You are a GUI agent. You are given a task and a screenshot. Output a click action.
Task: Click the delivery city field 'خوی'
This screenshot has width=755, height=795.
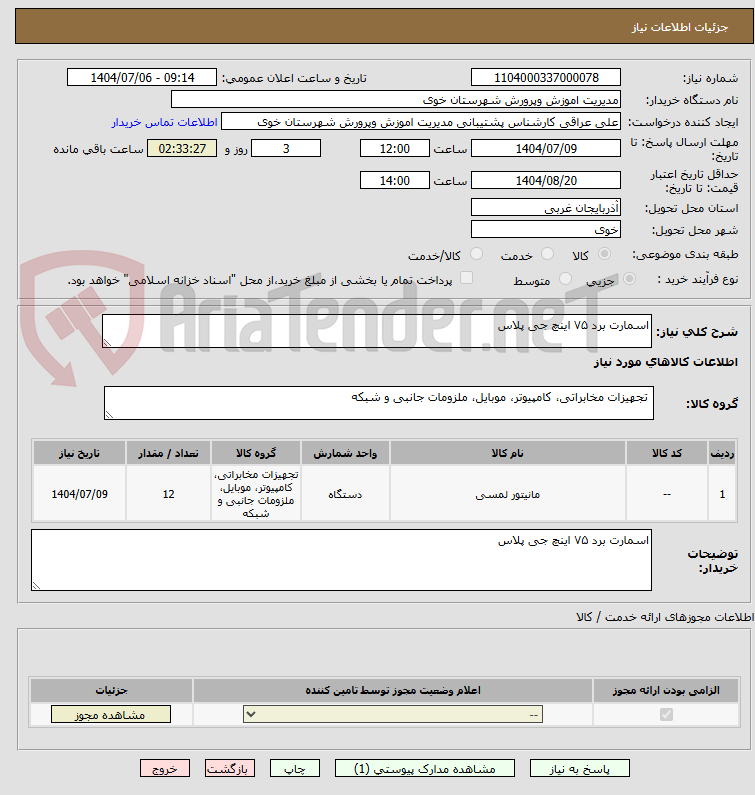coord(546,230)
